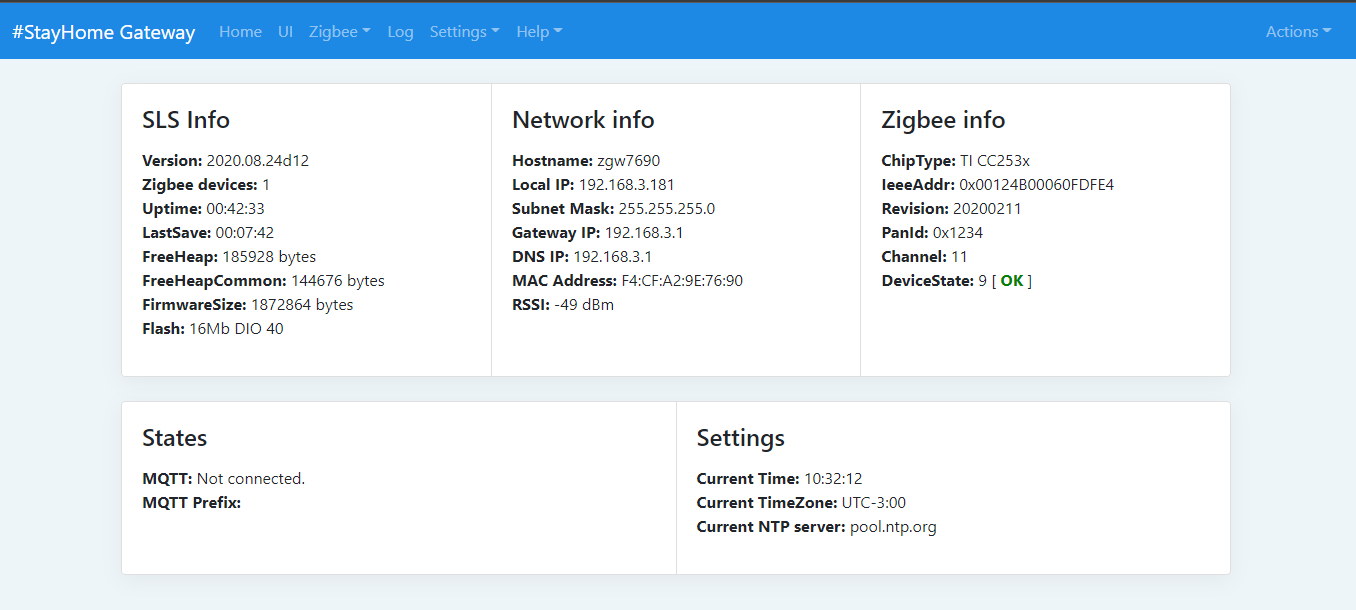
Task: Click the MQTT Not connected status
Action: click(x=250, y=479)
